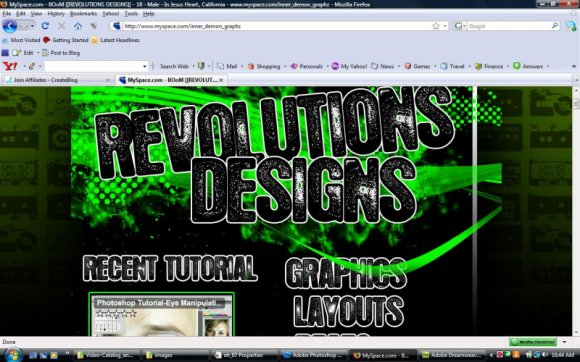Click the Yahoo toolbar search field
The height and width of the screenshot is (362, 580).
pos(93,66)
